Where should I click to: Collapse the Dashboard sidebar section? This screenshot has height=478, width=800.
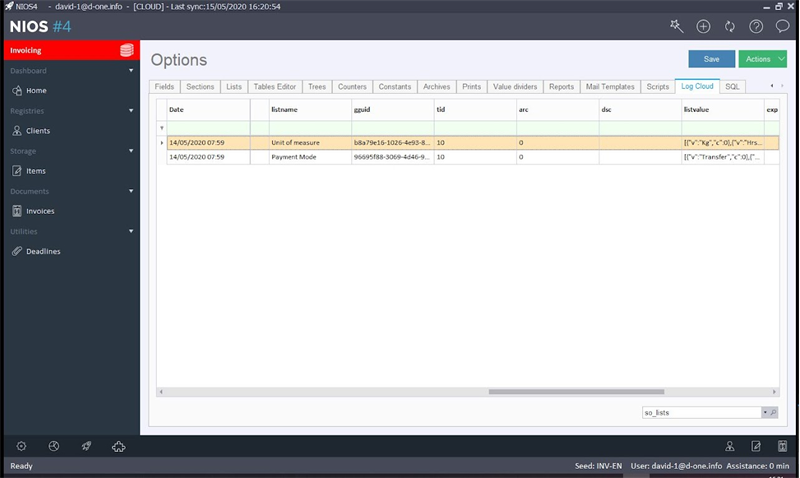[131, 70]
